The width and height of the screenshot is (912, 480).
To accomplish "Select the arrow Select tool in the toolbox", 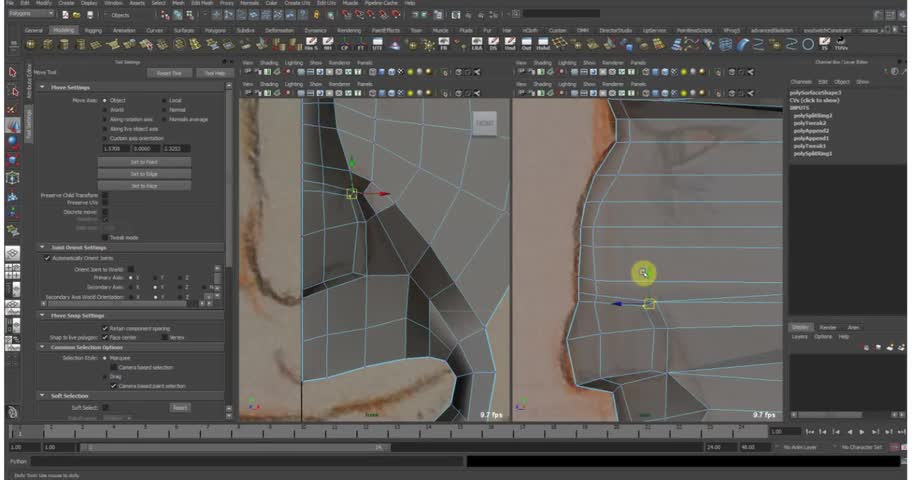I will pos(13,72).
